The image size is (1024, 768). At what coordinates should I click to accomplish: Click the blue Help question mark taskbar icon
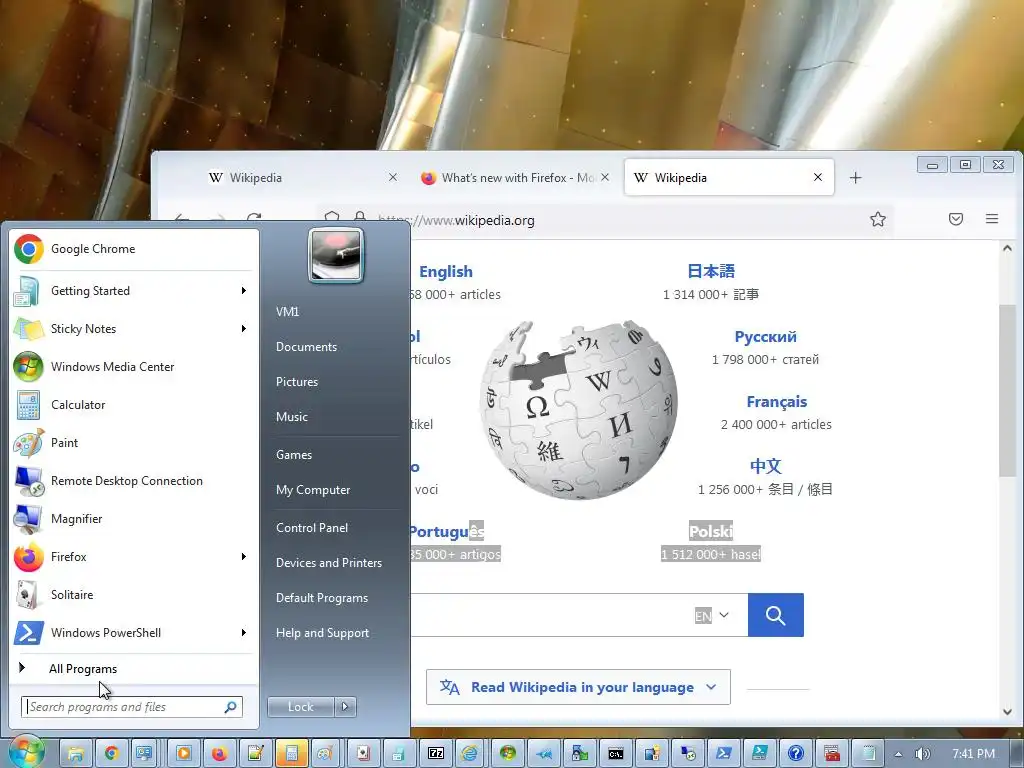tap(795, 754)
